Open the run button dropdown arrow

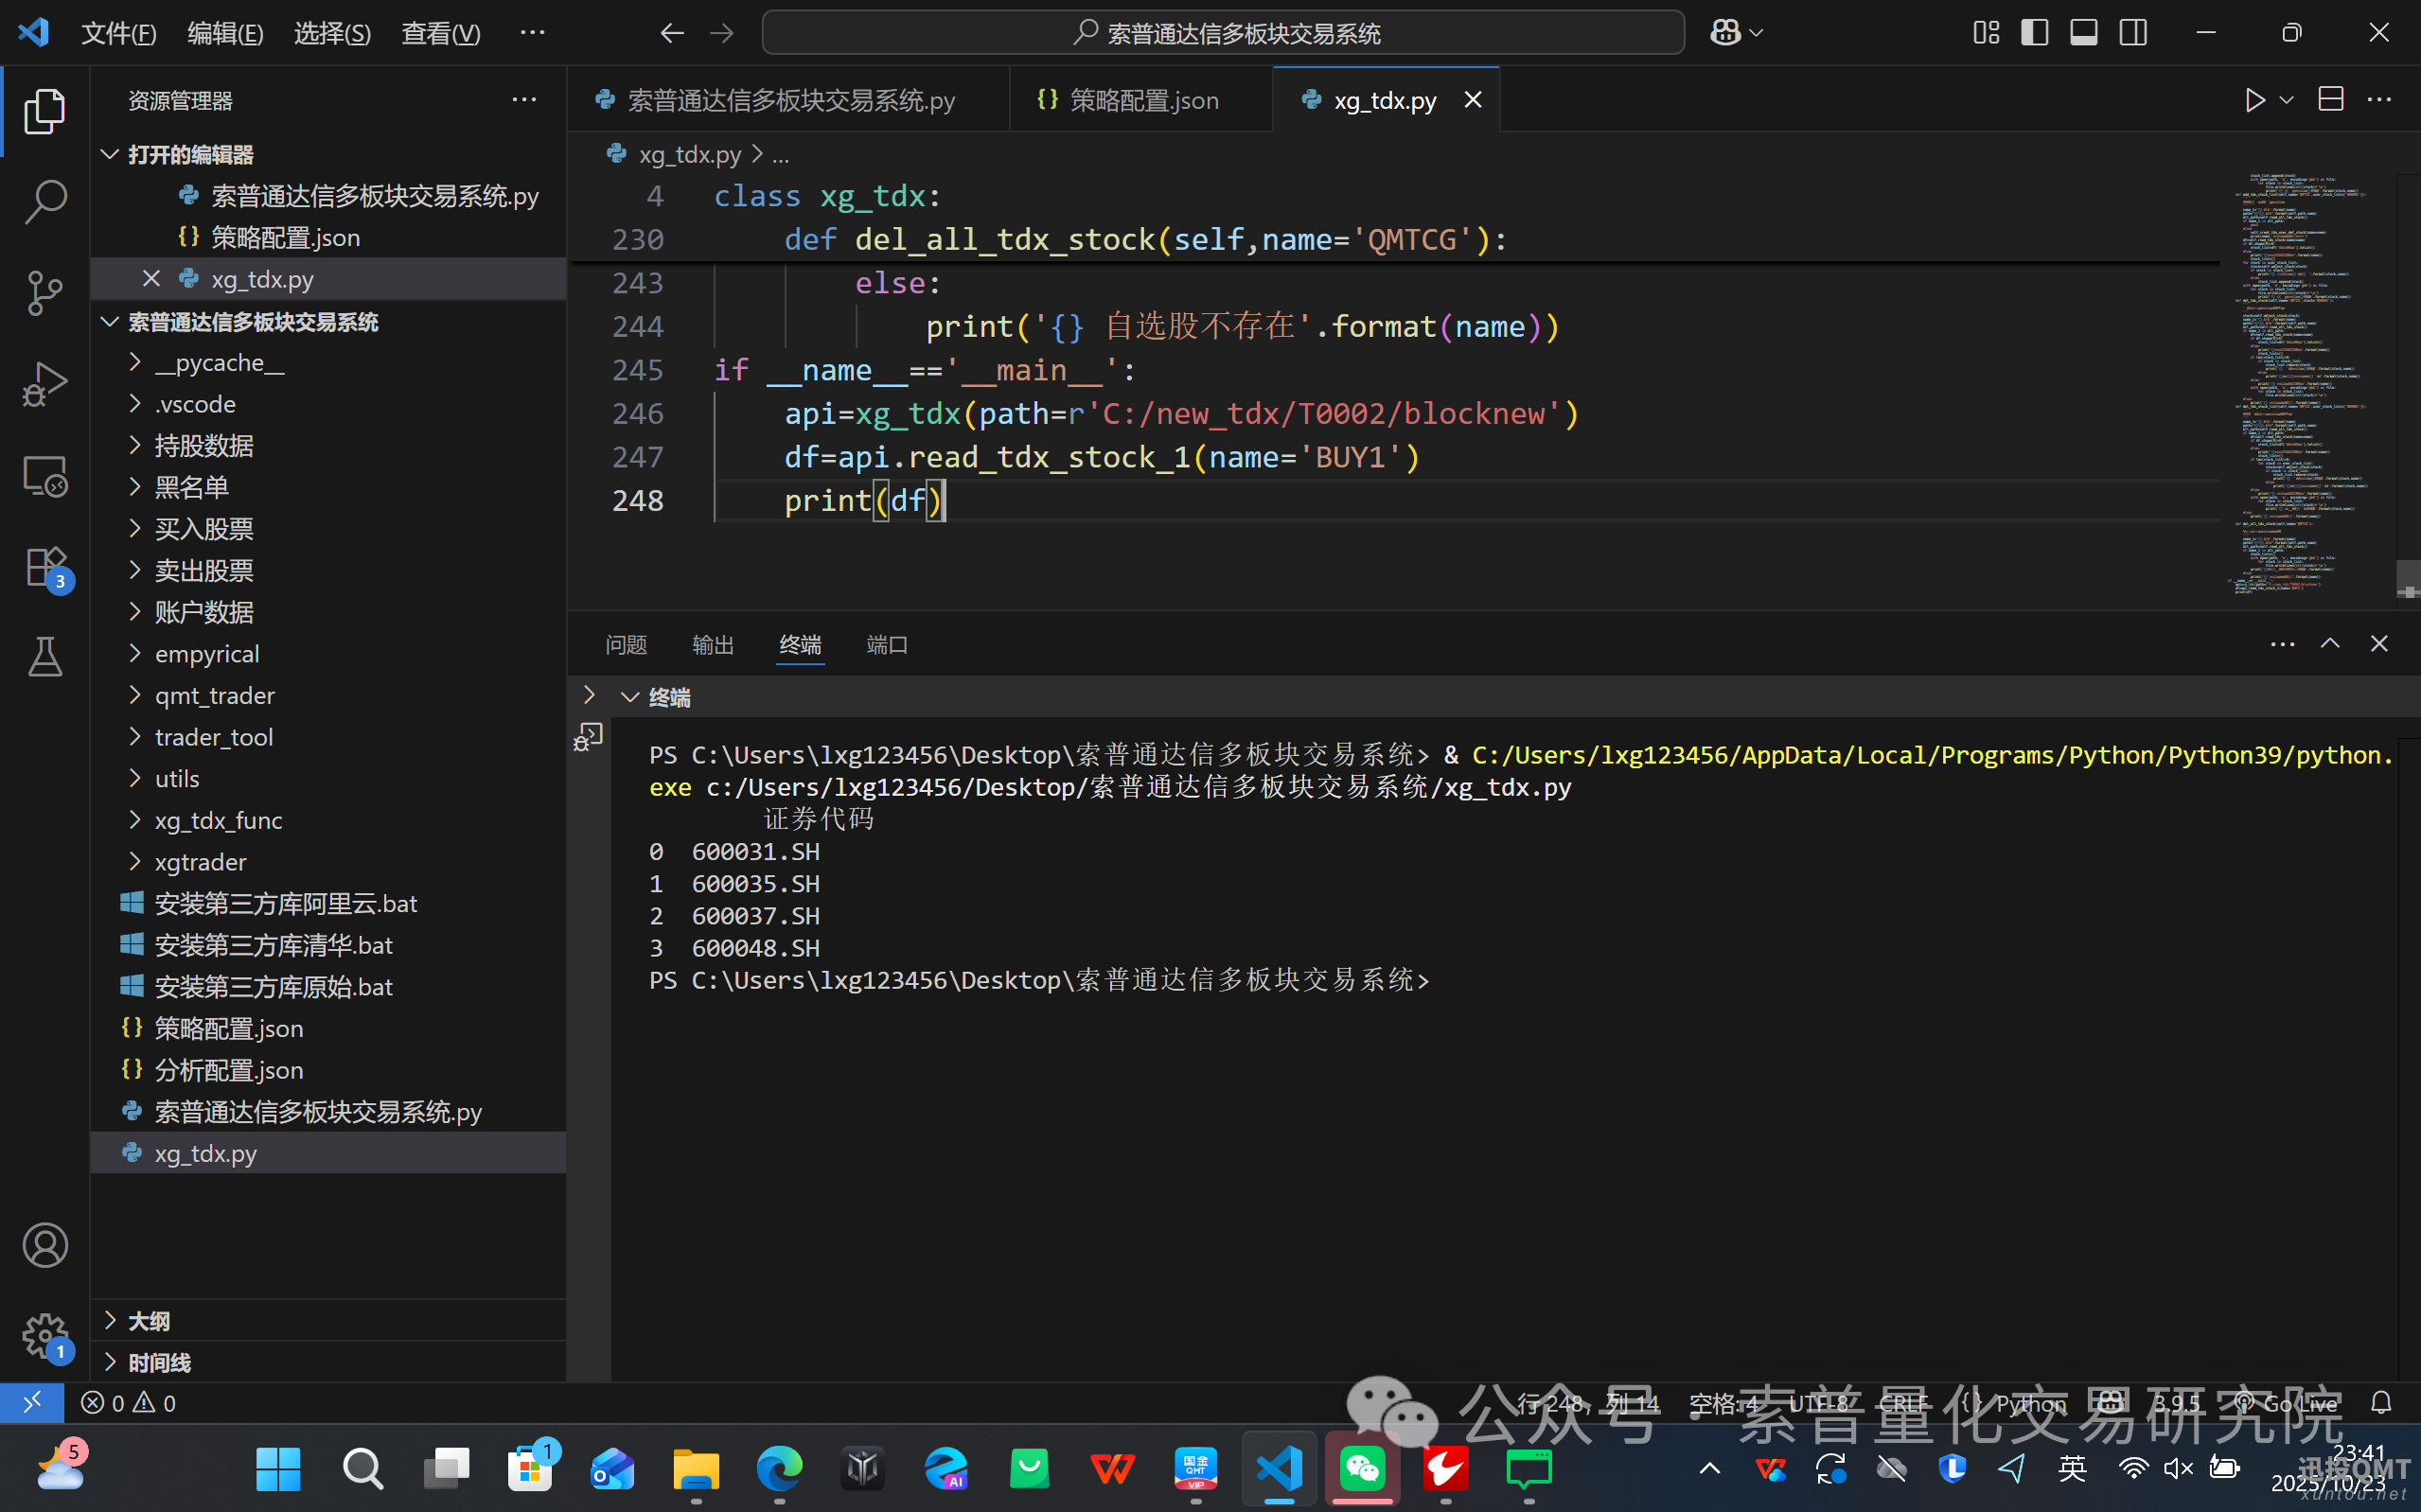2286,100
